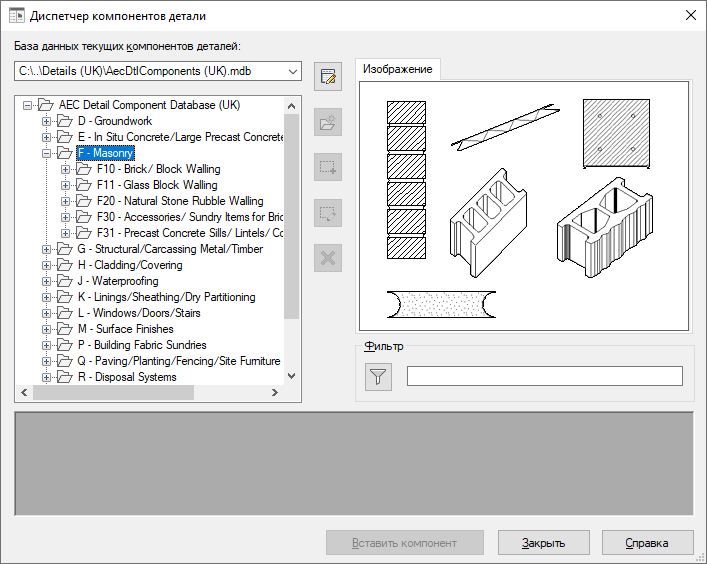Select J - Waterproofing tree item
The height and width of the screenshot is (564, 707).
click(118, 281)
